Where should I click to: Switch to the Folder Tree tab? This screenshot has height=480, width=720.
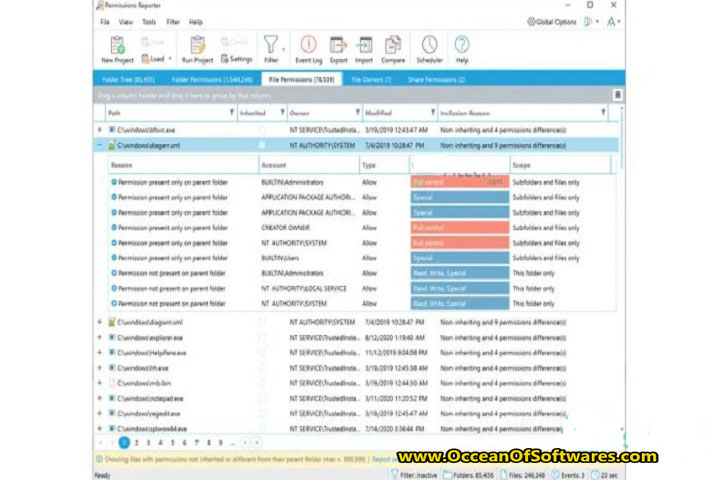128,79
